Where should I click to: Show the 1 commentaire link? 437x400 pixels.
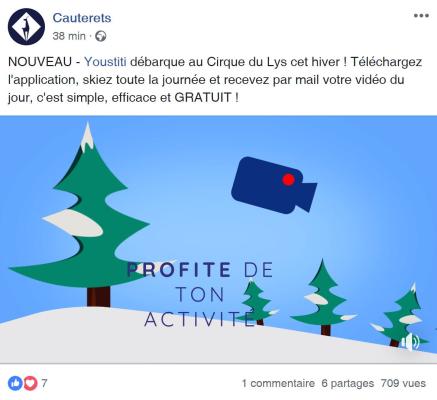[278, 383]
